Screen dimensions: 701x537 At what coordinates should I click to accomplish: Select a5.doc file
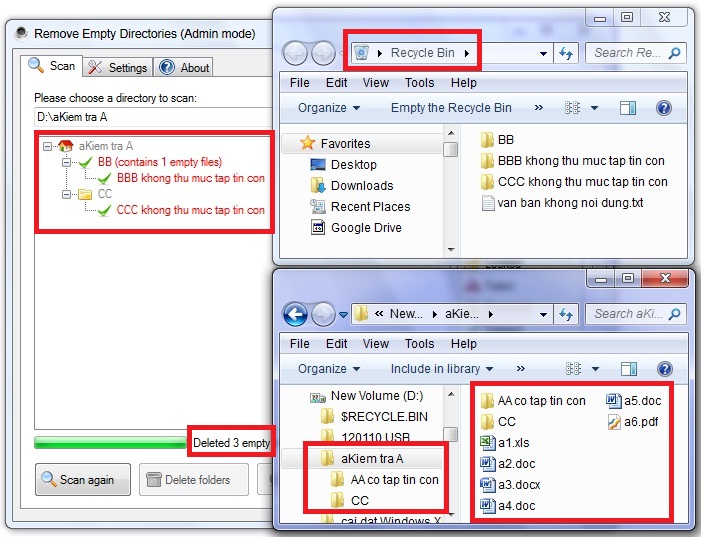coord(634,401)
